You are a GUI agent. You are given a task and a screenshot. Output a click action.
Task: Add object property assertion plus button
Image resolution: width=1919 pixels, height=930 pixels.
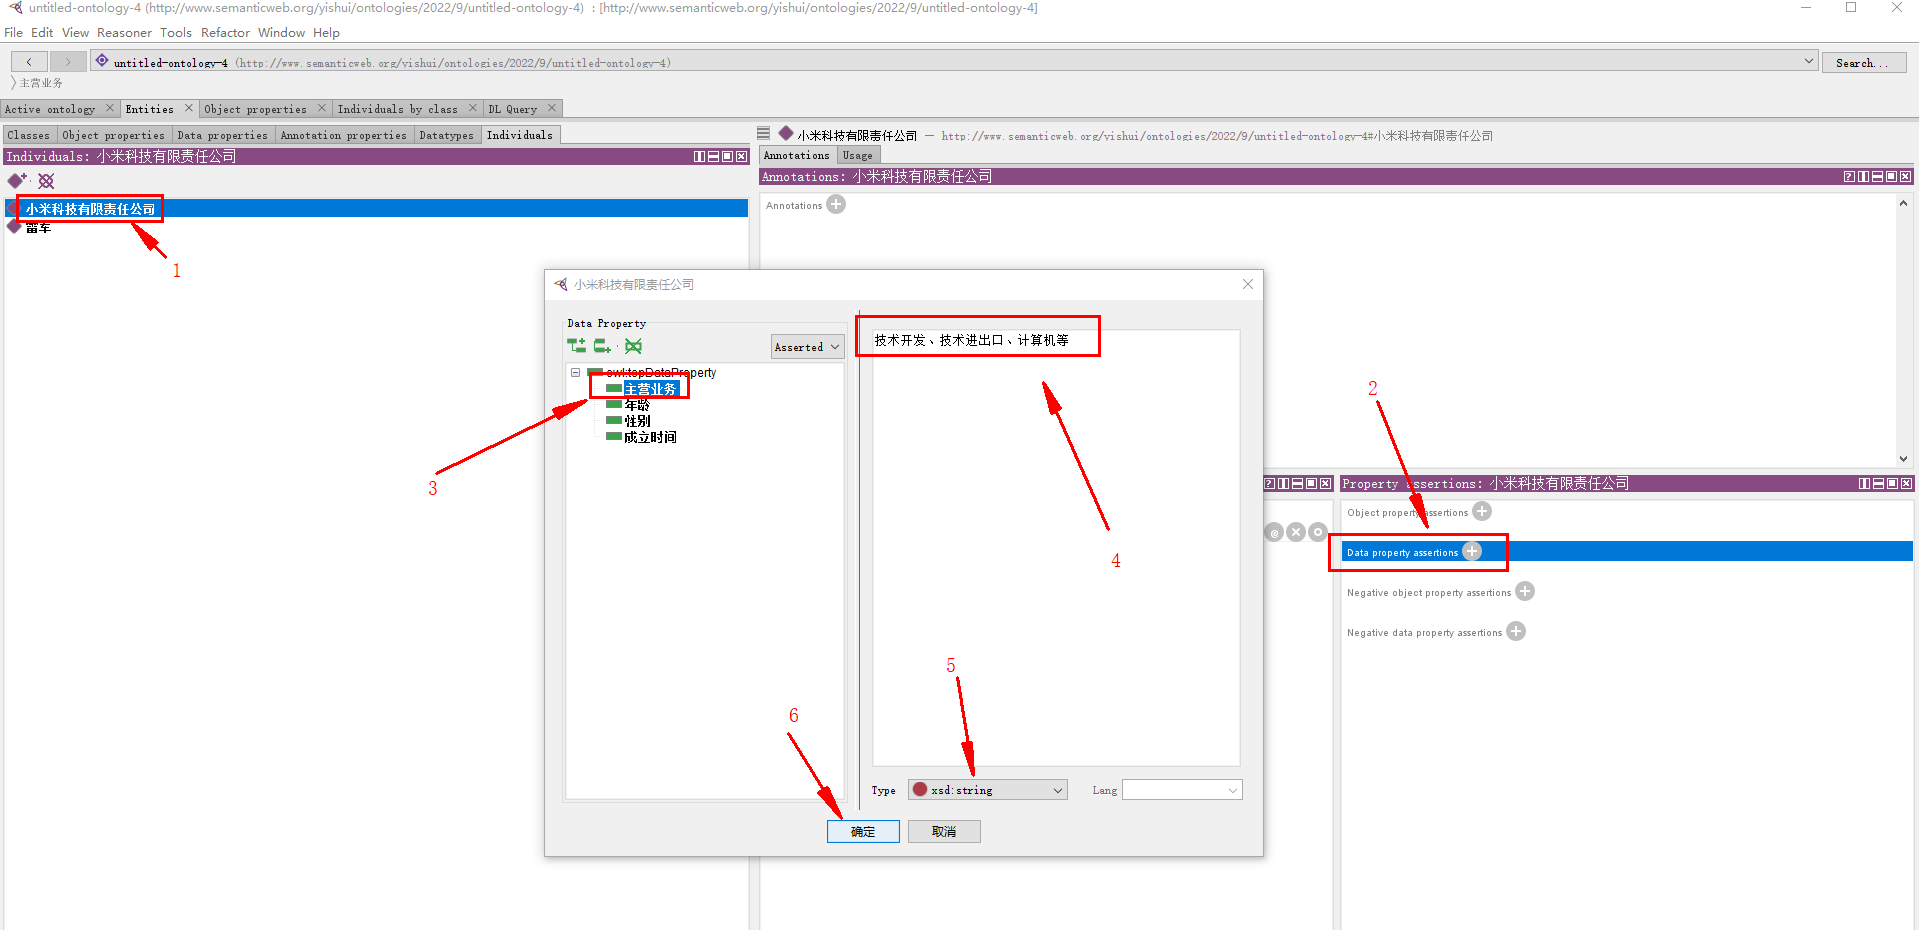(x=1482, y=511)
